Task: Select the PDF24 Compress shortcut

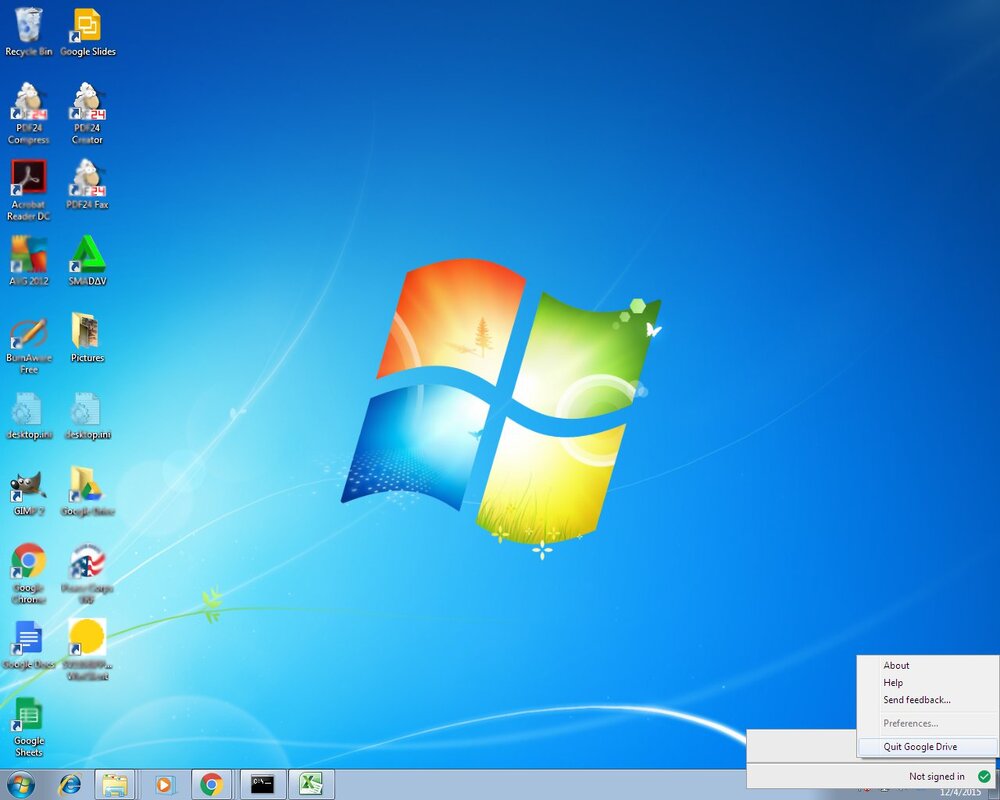Action: tap(29, 114)
